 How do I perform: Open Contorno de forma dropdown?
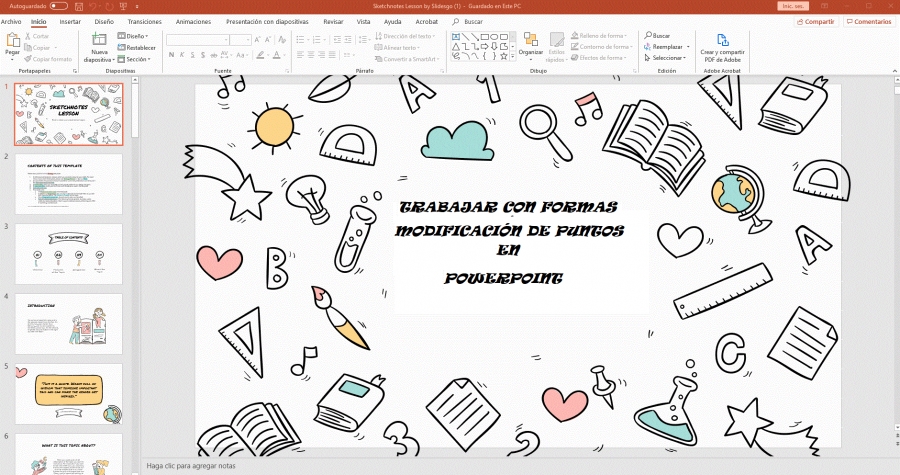pos(602,47)
